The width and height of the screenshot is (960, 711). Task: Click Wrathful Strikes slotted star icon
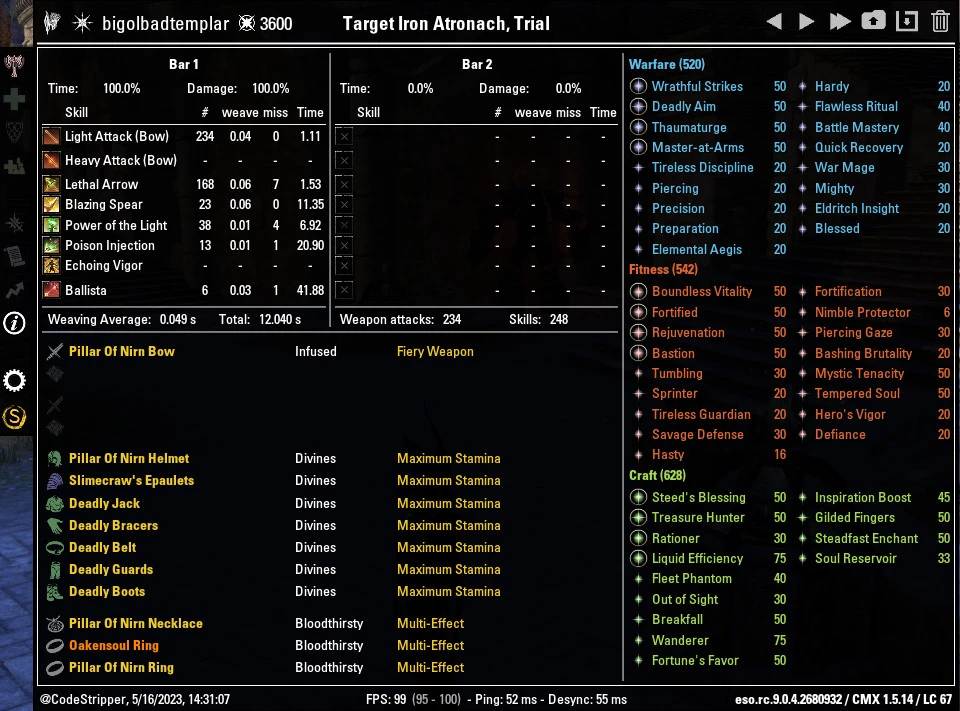click(639, 86)
